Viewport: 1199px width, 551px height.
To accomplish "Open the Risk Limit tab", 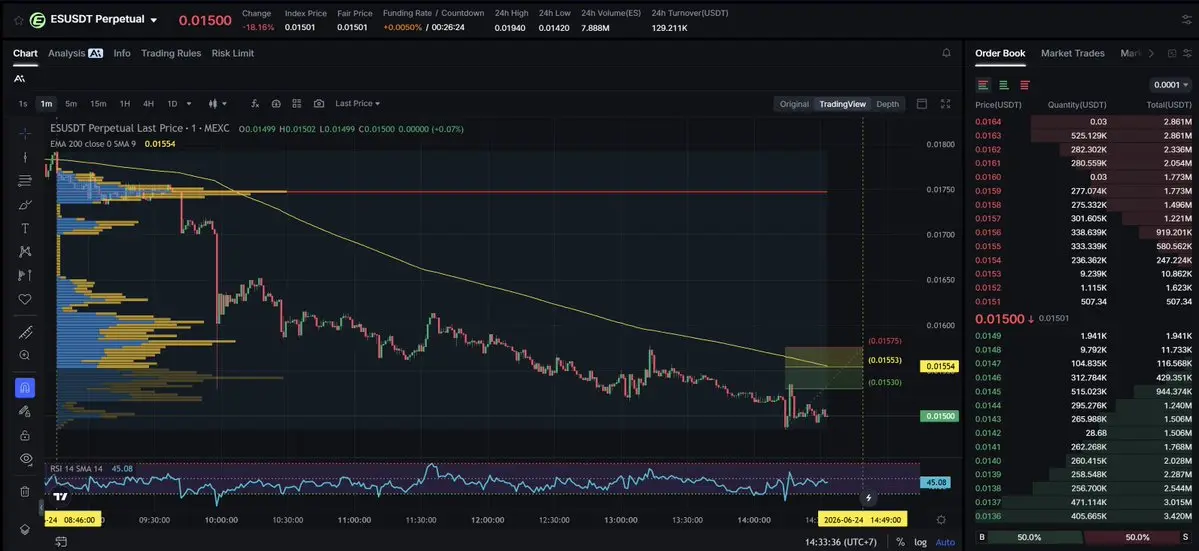I will 233,53.
